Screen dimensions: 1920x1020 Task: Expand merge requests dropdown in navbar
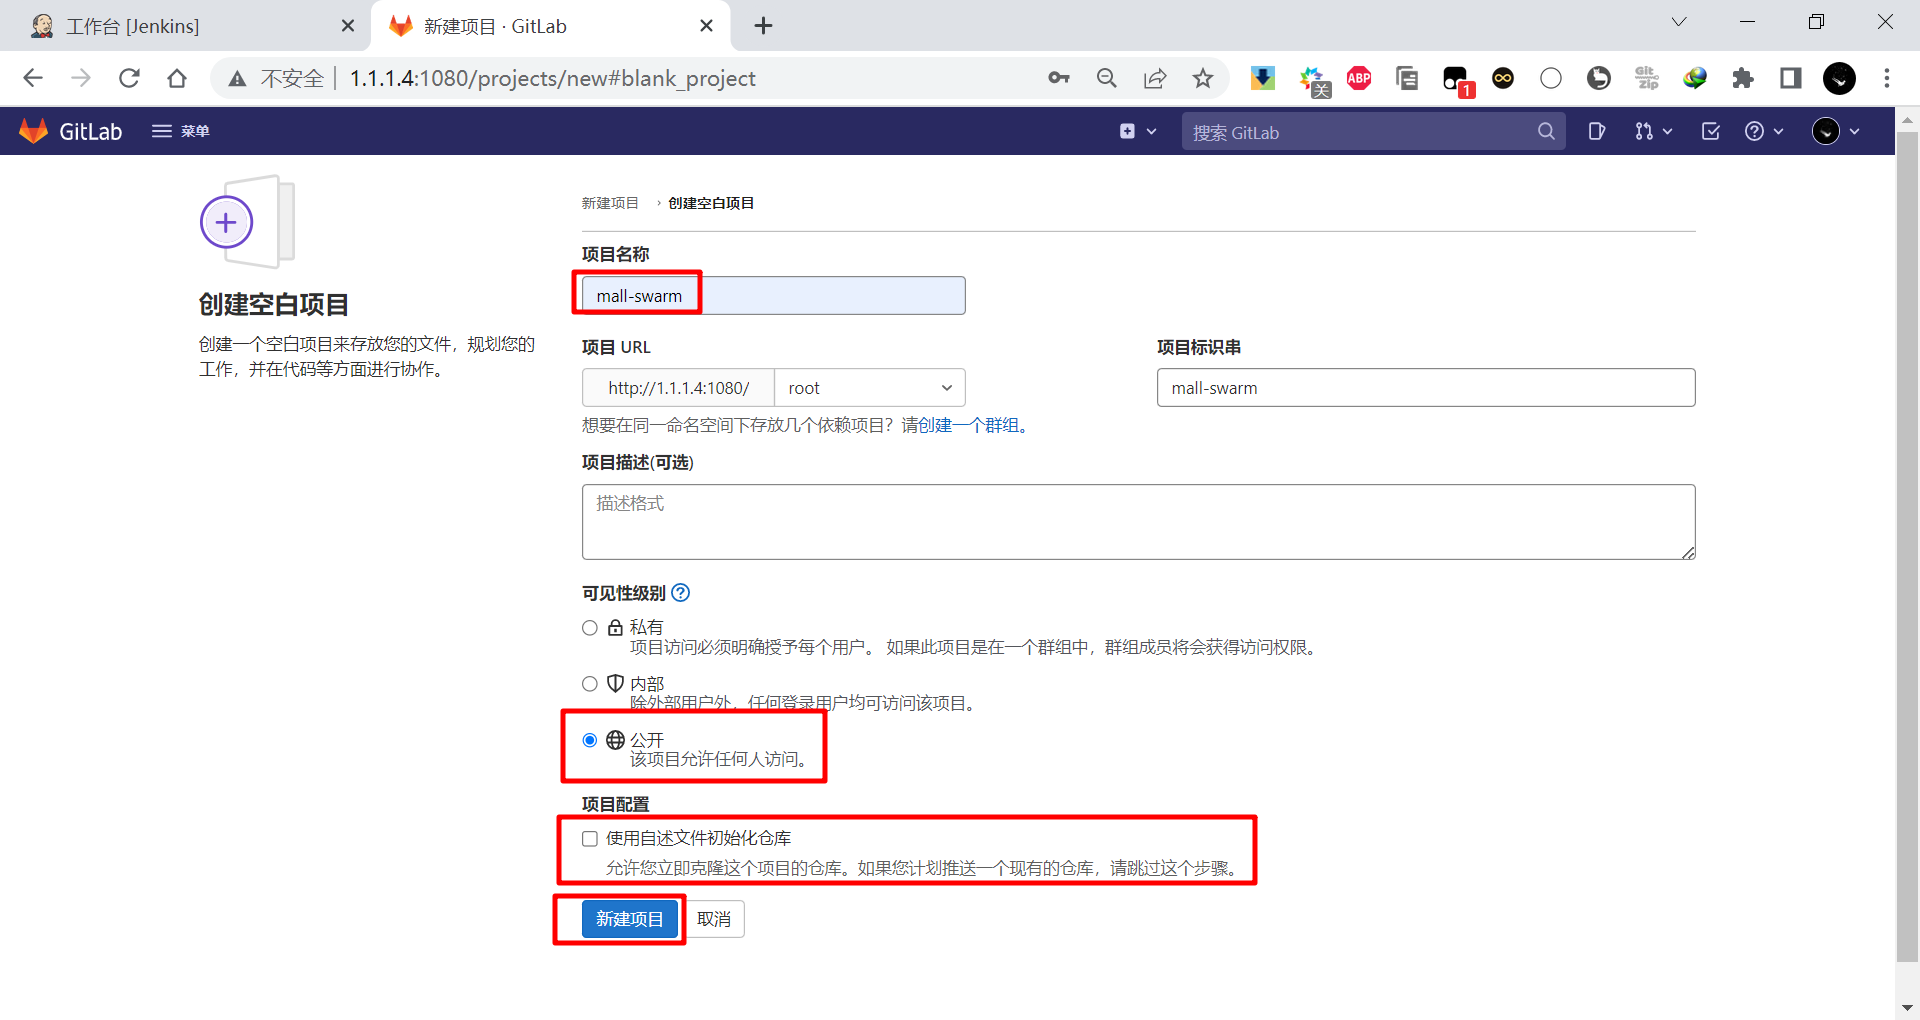(x=1653, y=131)
